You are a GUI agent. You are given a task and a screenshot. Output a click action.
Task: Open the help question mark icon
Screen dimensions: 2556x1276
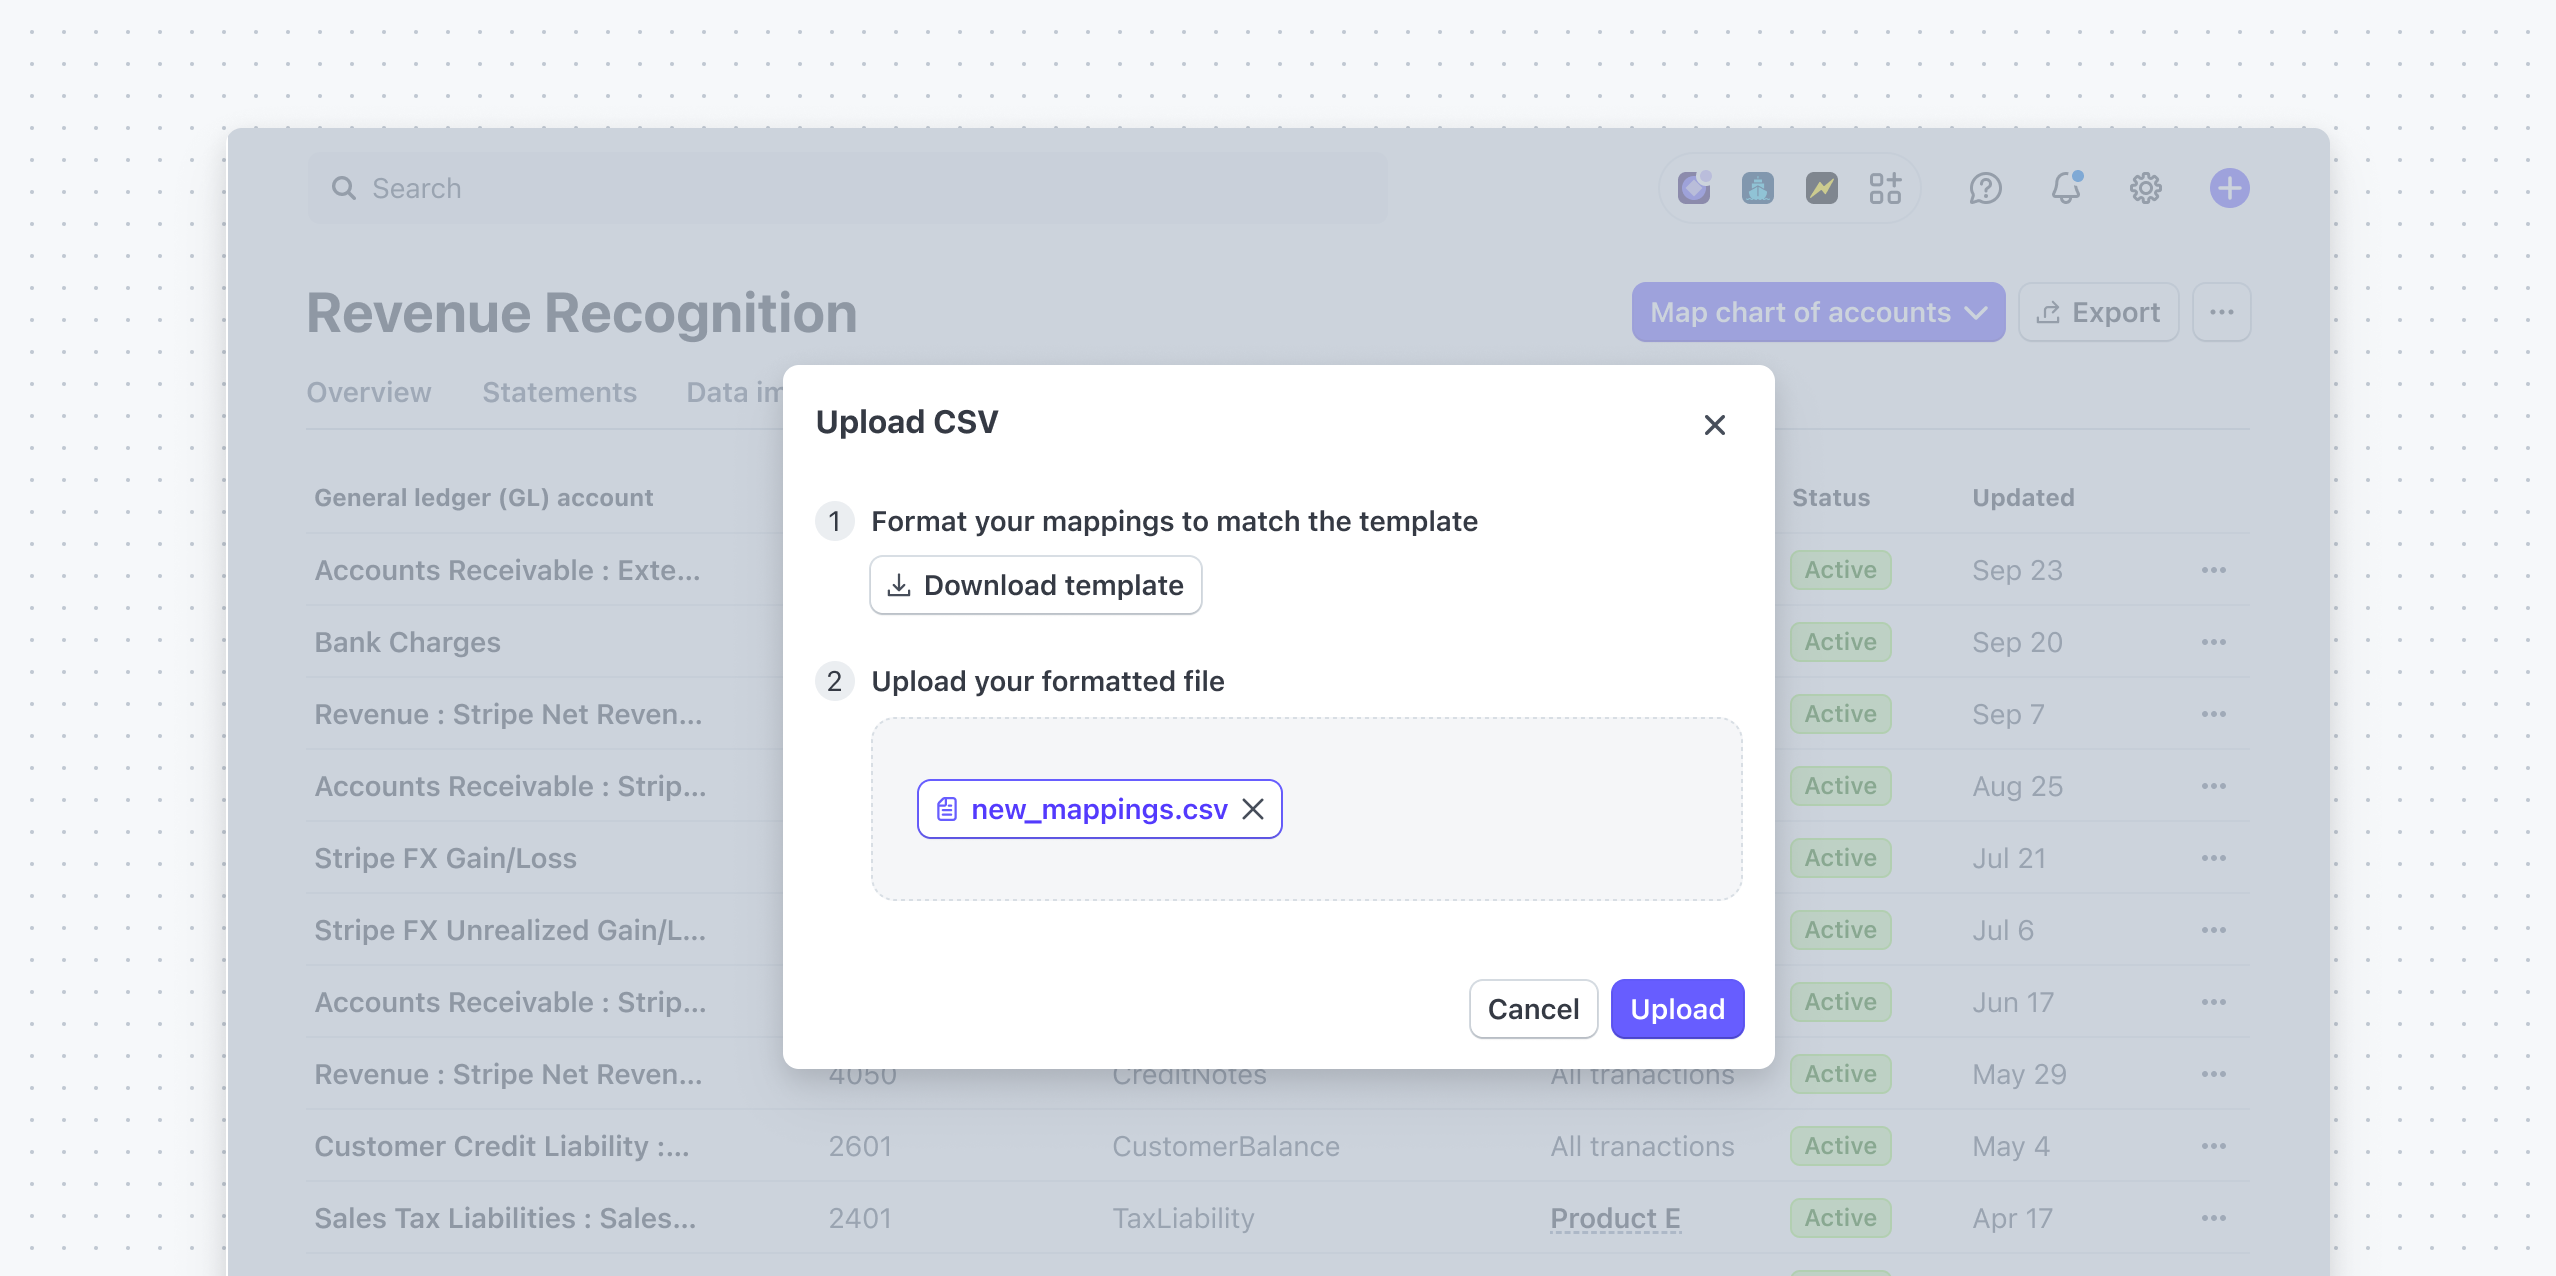(1986, 188)
